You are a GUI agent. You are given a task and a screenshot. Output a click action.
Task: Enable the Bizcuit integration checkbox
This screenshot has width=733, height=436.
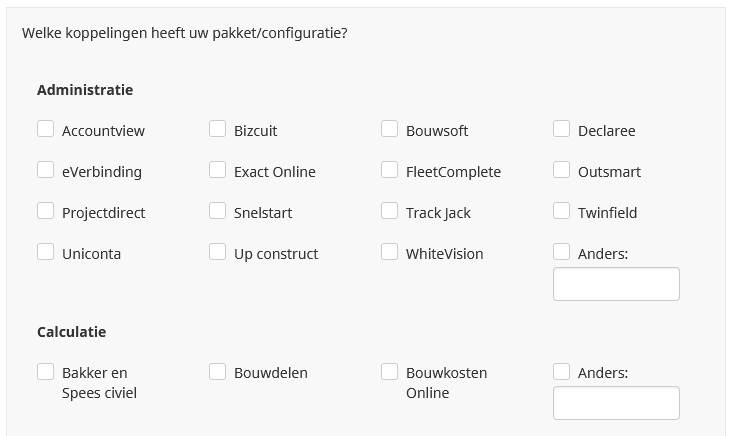(217, 129)
